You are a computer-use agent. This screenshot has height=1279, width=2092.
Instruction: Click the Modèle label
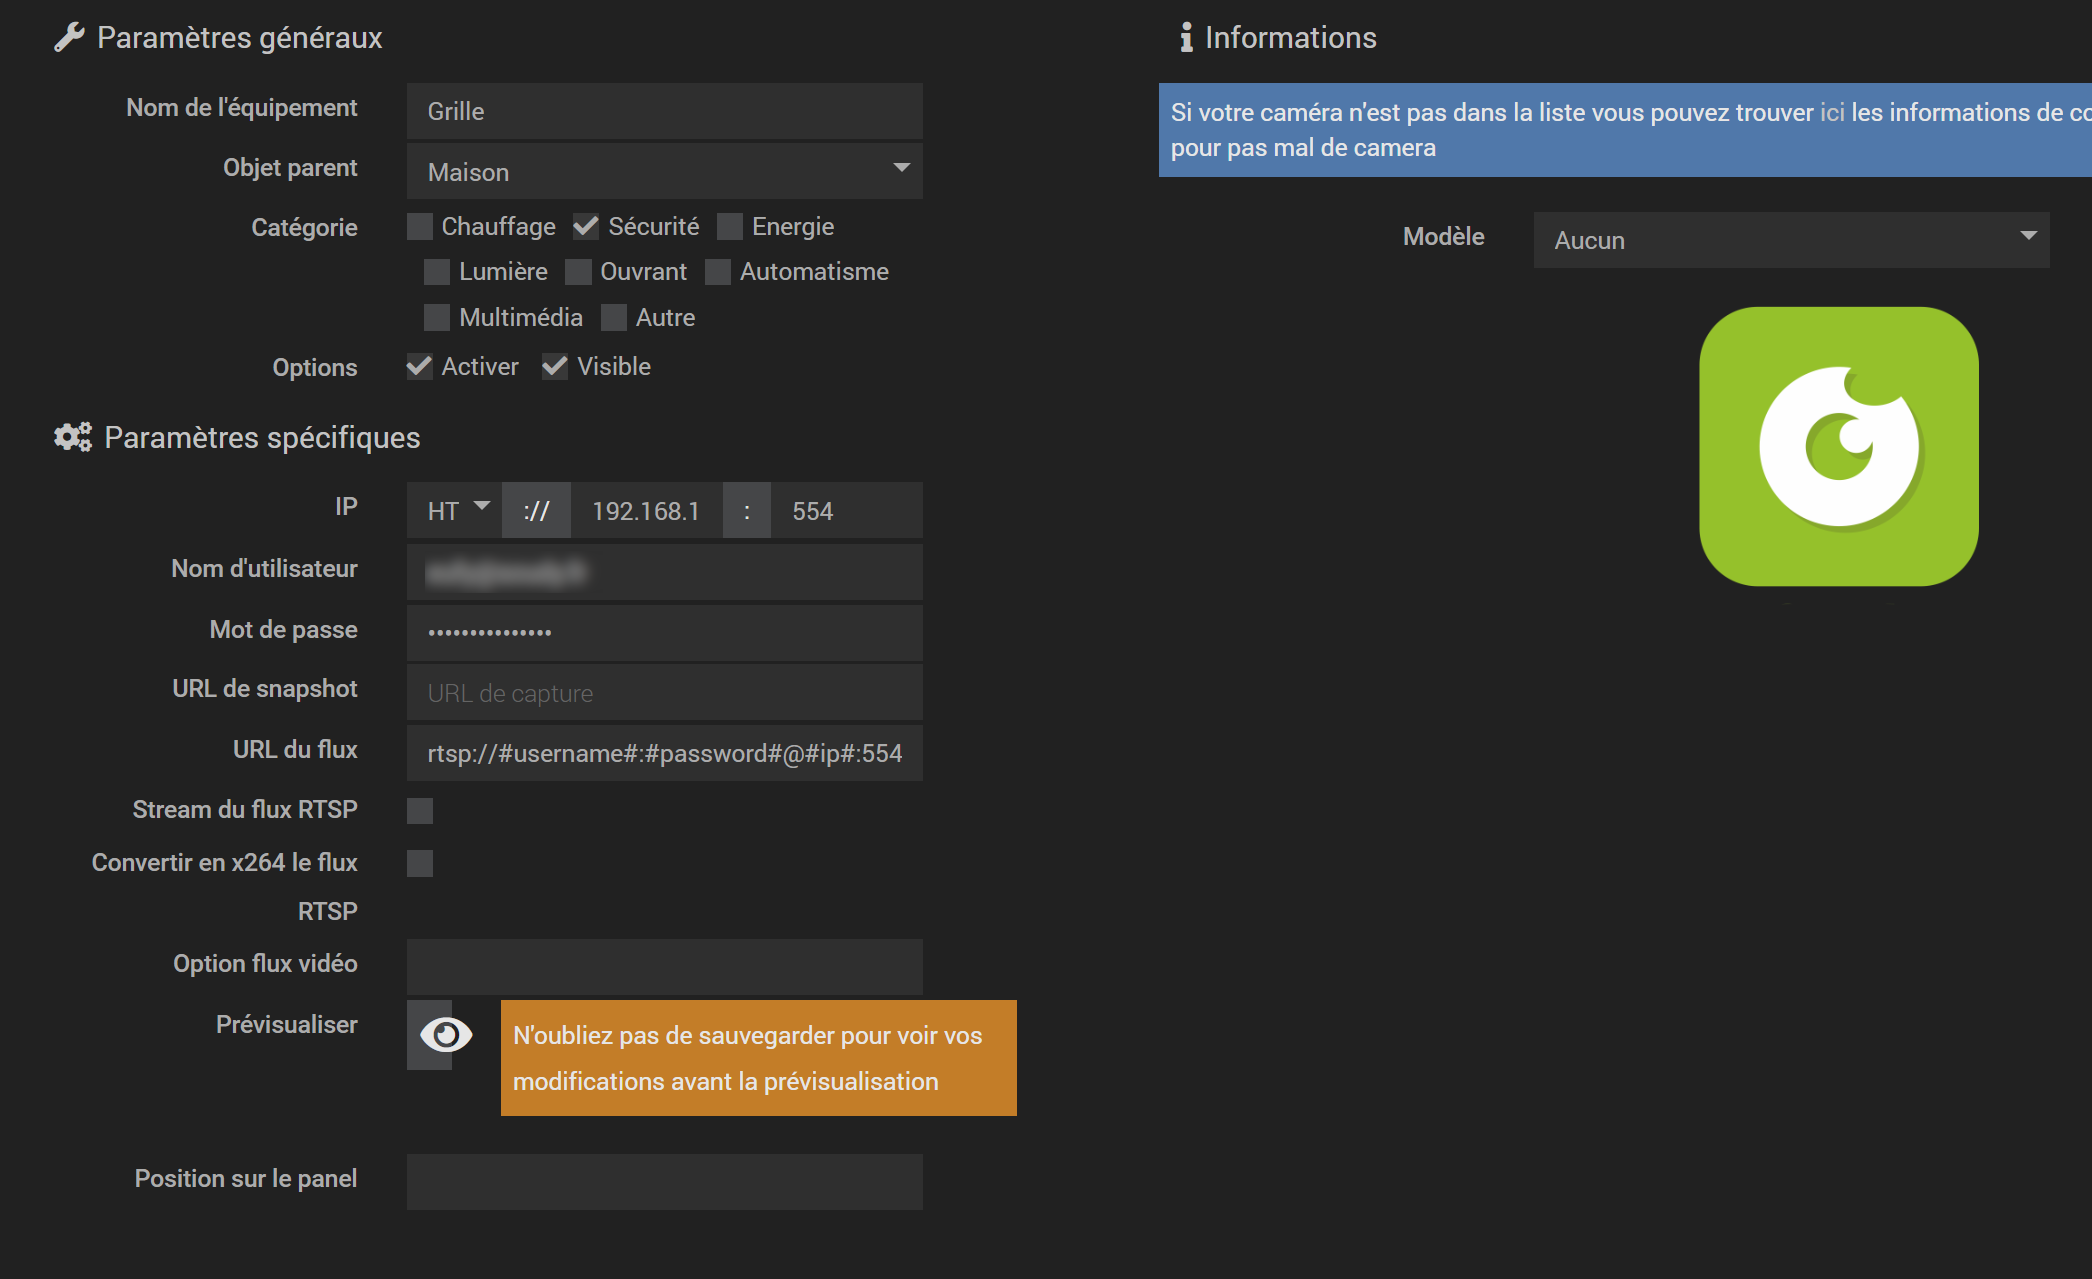[1443, 237]
